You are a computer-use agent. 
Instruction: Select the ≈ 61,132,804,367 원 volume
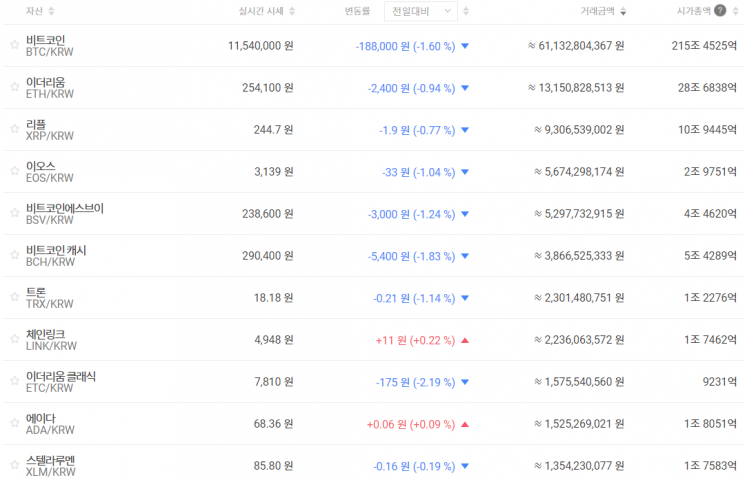tap(576, 46)
